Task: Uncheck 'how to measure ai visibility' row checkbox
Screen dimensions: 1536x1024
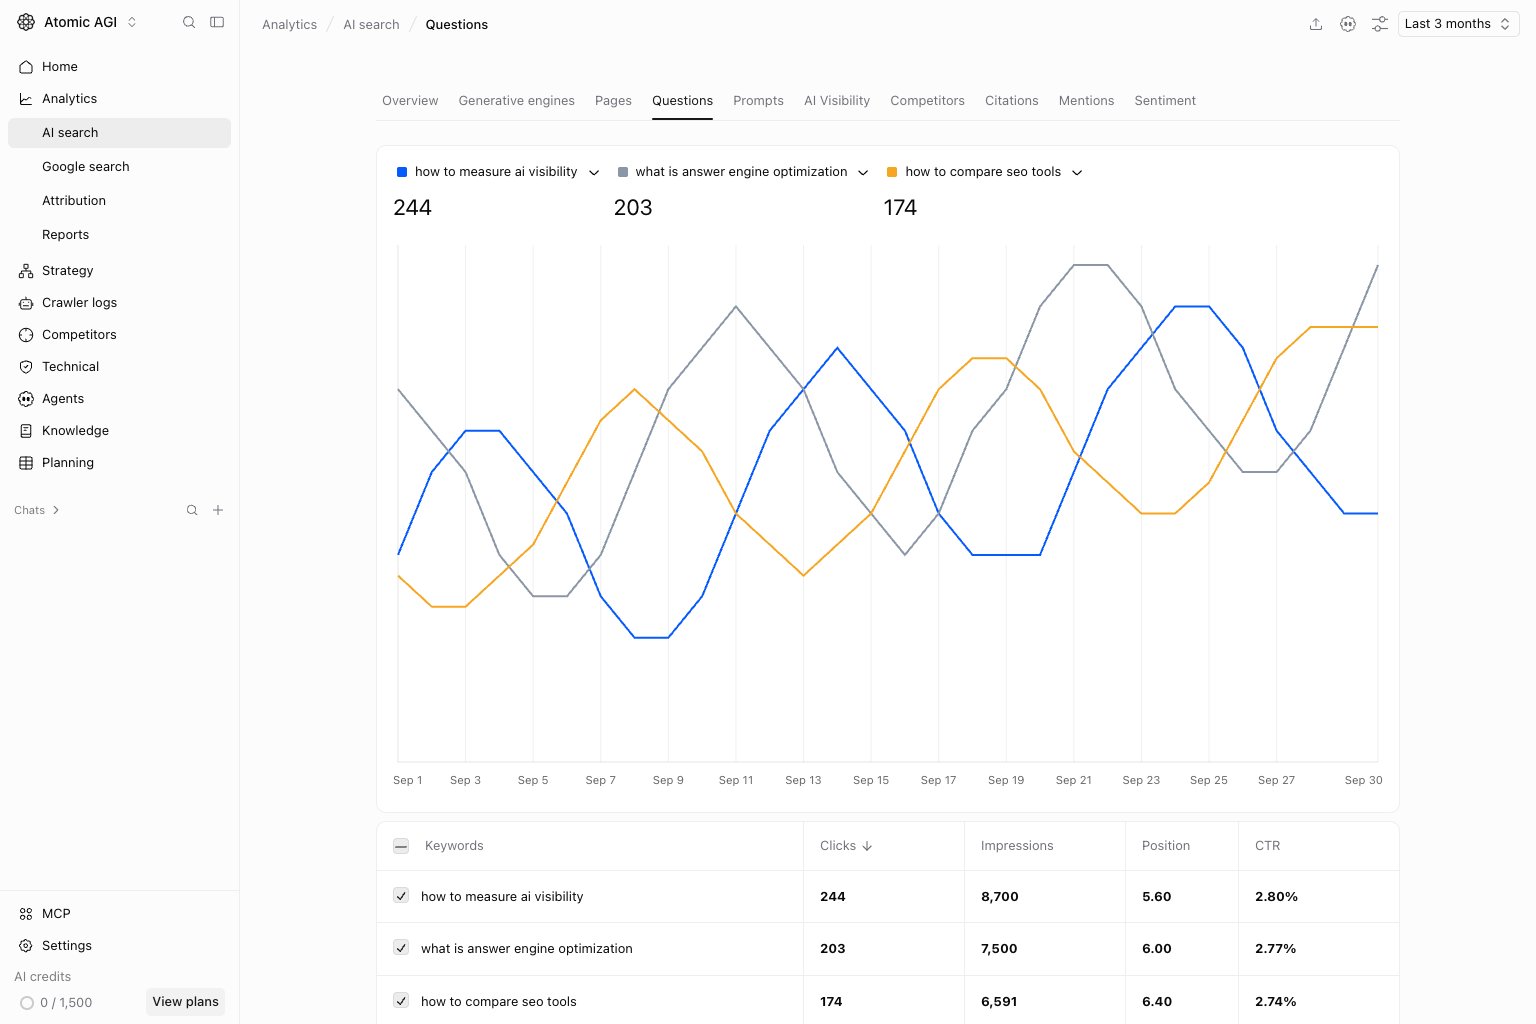Action: coord(401,896)
